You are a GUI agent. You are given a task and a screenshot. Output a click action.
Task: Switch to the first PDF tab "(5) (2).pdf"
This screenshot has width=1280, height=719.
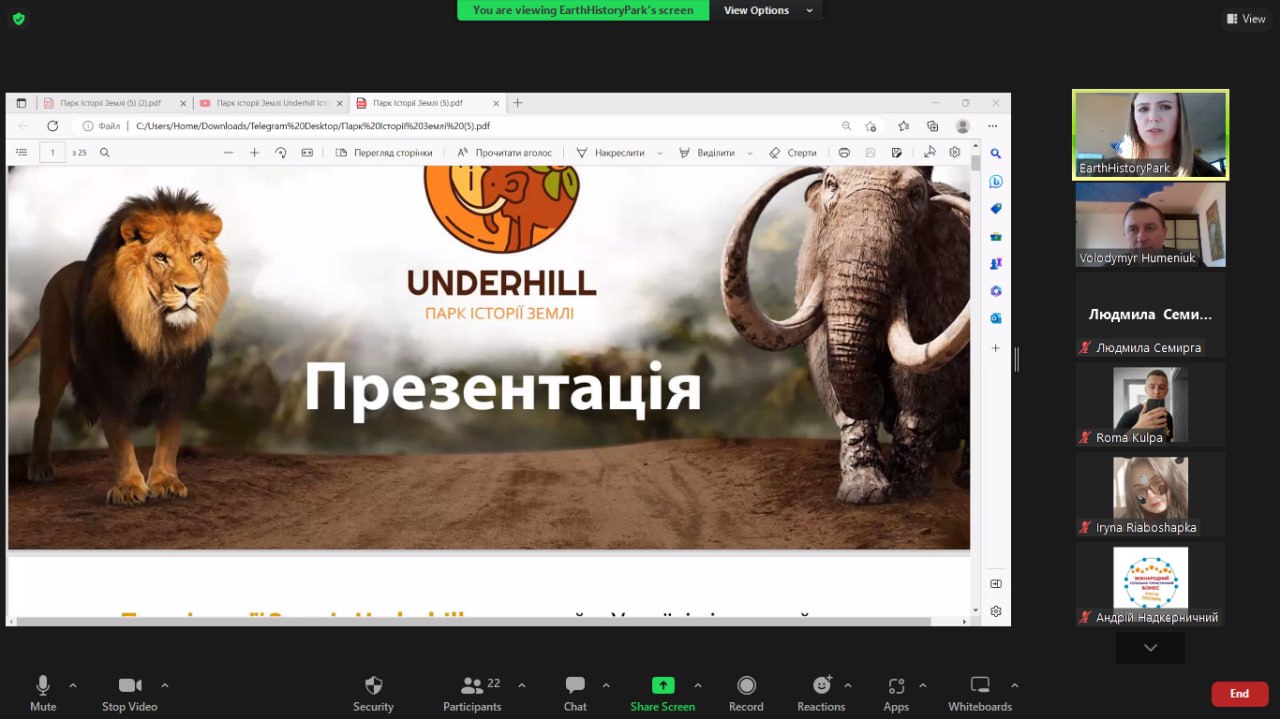(x=110, y=103)
